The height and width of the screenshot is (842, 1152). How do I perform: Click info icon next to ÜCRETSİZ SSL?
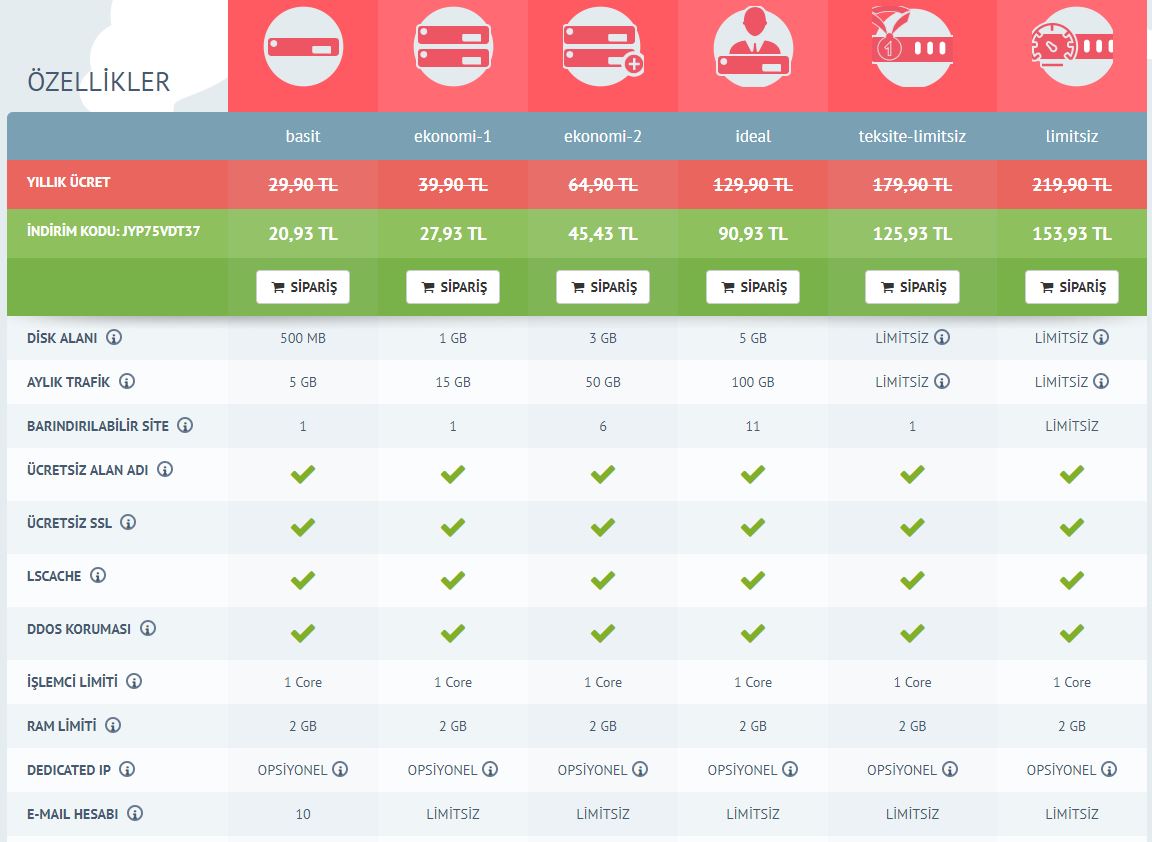[128, 522]
